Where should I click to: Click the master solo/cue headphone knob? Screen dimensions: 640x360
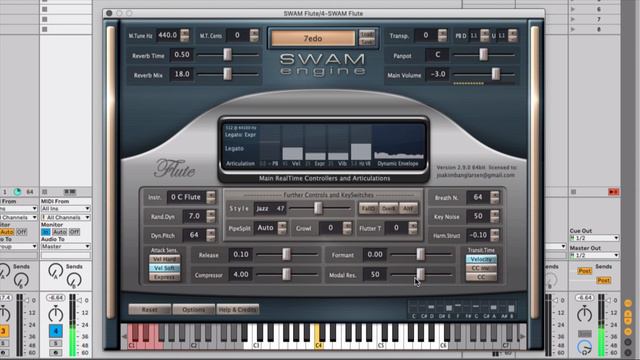click(584, 347)
